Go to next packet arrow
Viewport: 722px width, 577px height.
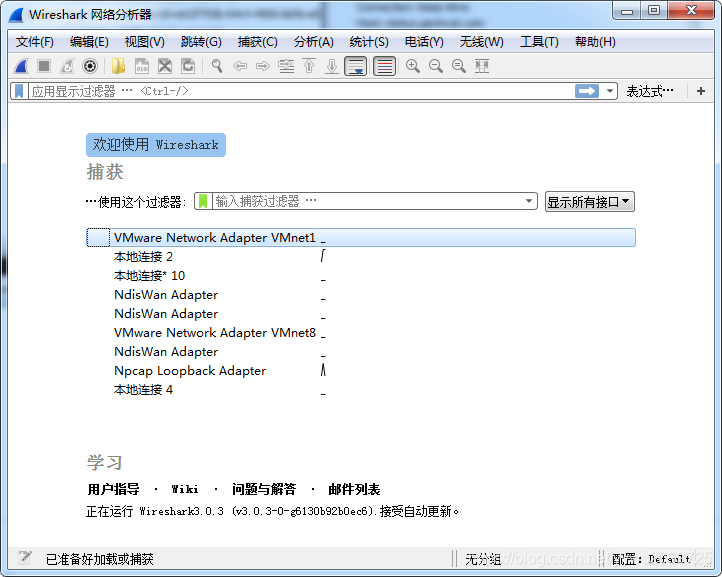coord(262,66)
